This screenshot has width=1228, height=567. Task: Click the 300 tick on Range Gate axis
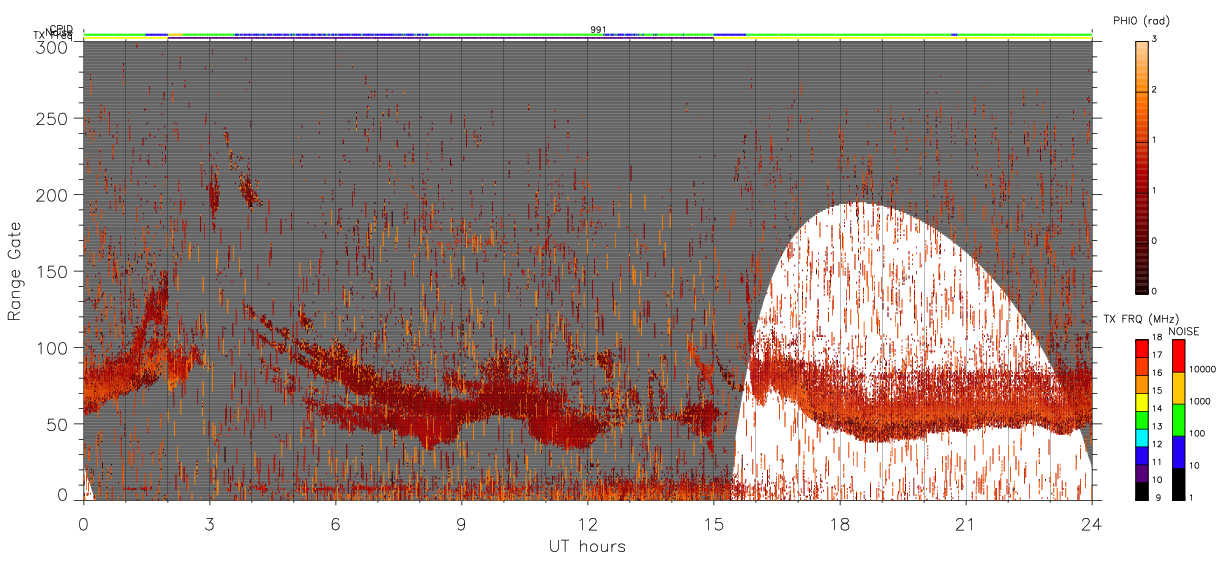coord(54,46)
